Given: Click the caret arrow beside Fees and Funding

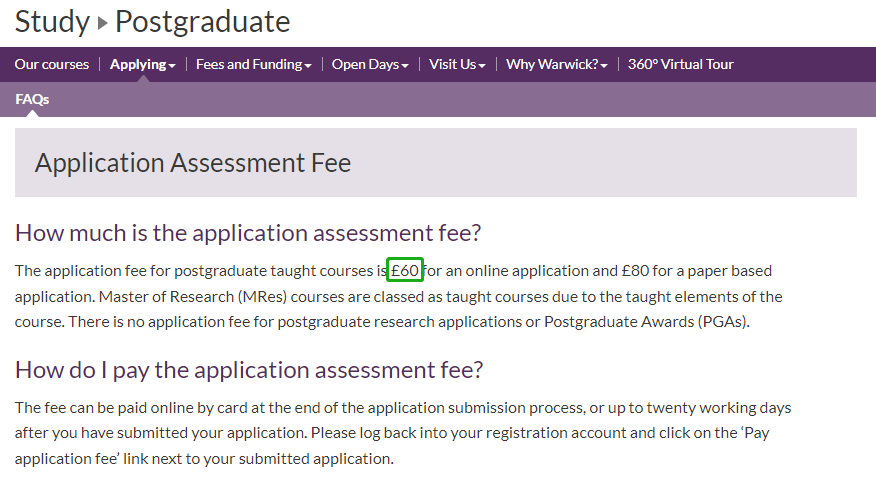Looking at the screenshot, I should tap(308, 66).
